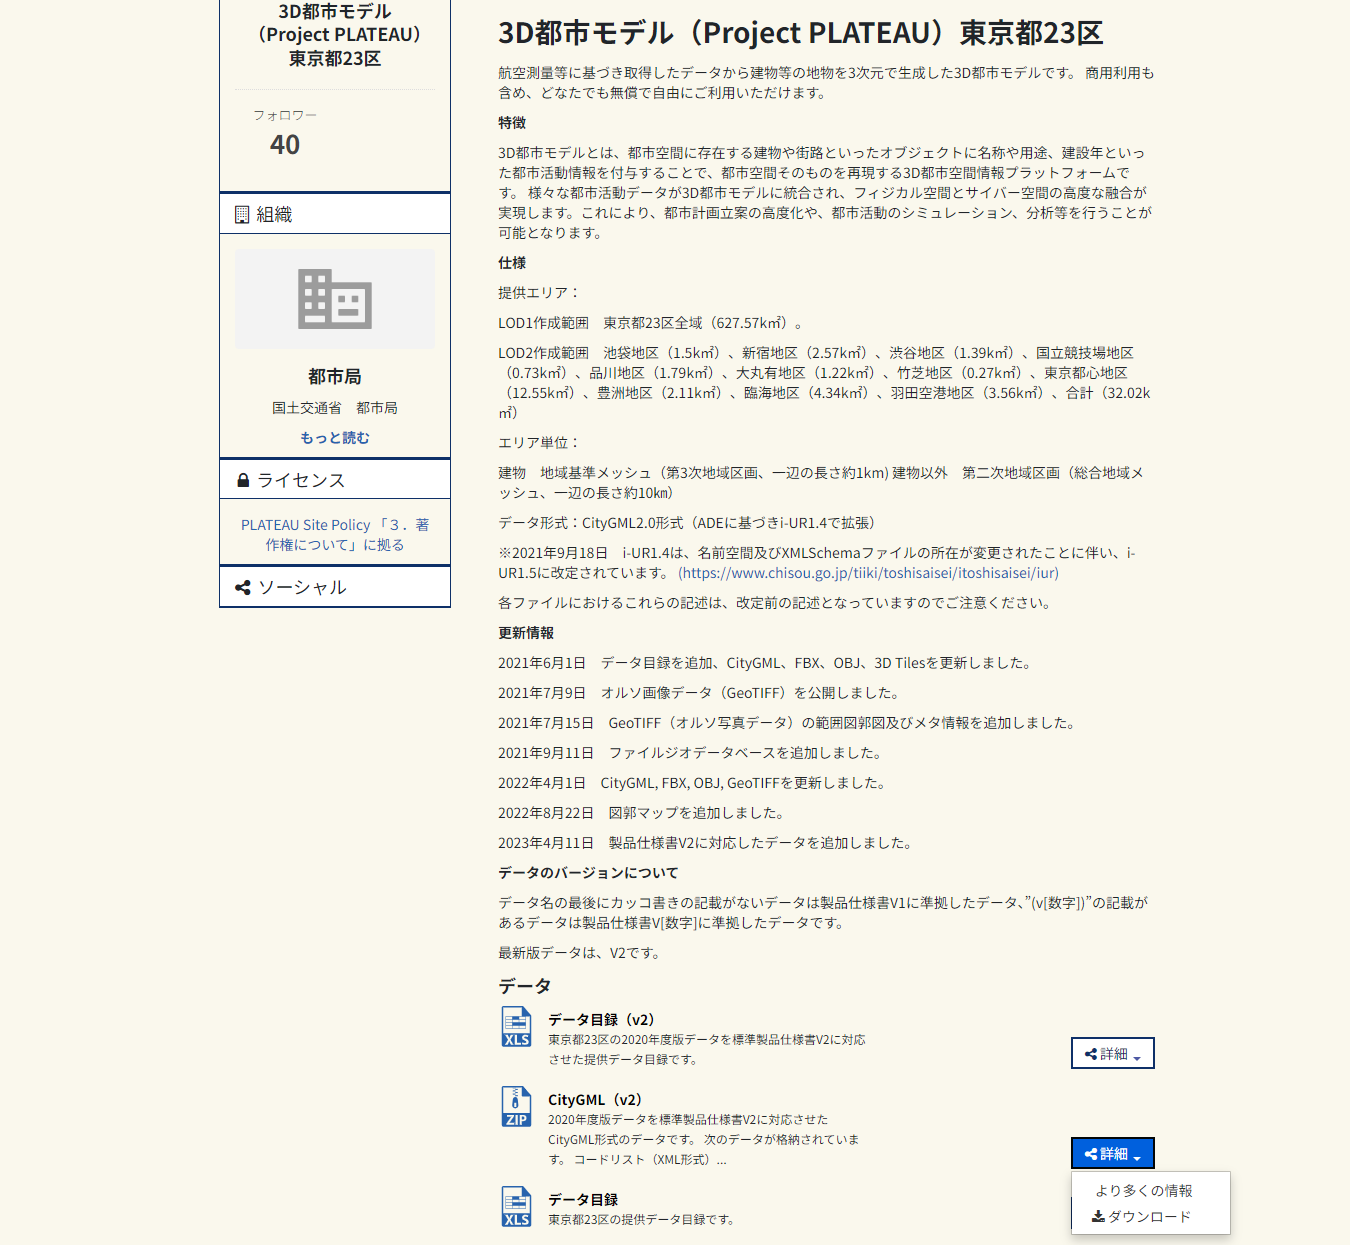Open the PLATEAU Site Policy license link
This screenshot has width=1350, height=1245.
pyautogui.click(x=335, y=534)
